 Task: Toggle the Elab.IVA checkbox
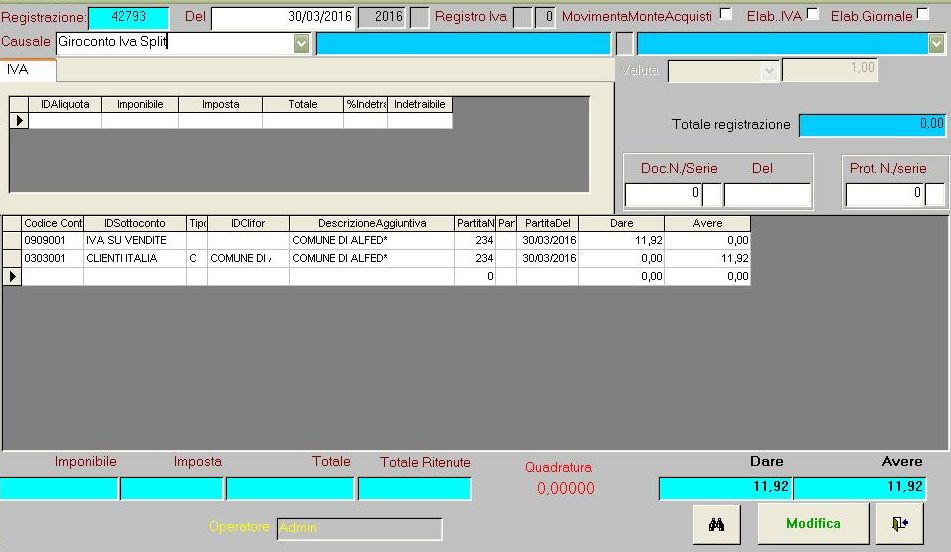coord(813,14)
